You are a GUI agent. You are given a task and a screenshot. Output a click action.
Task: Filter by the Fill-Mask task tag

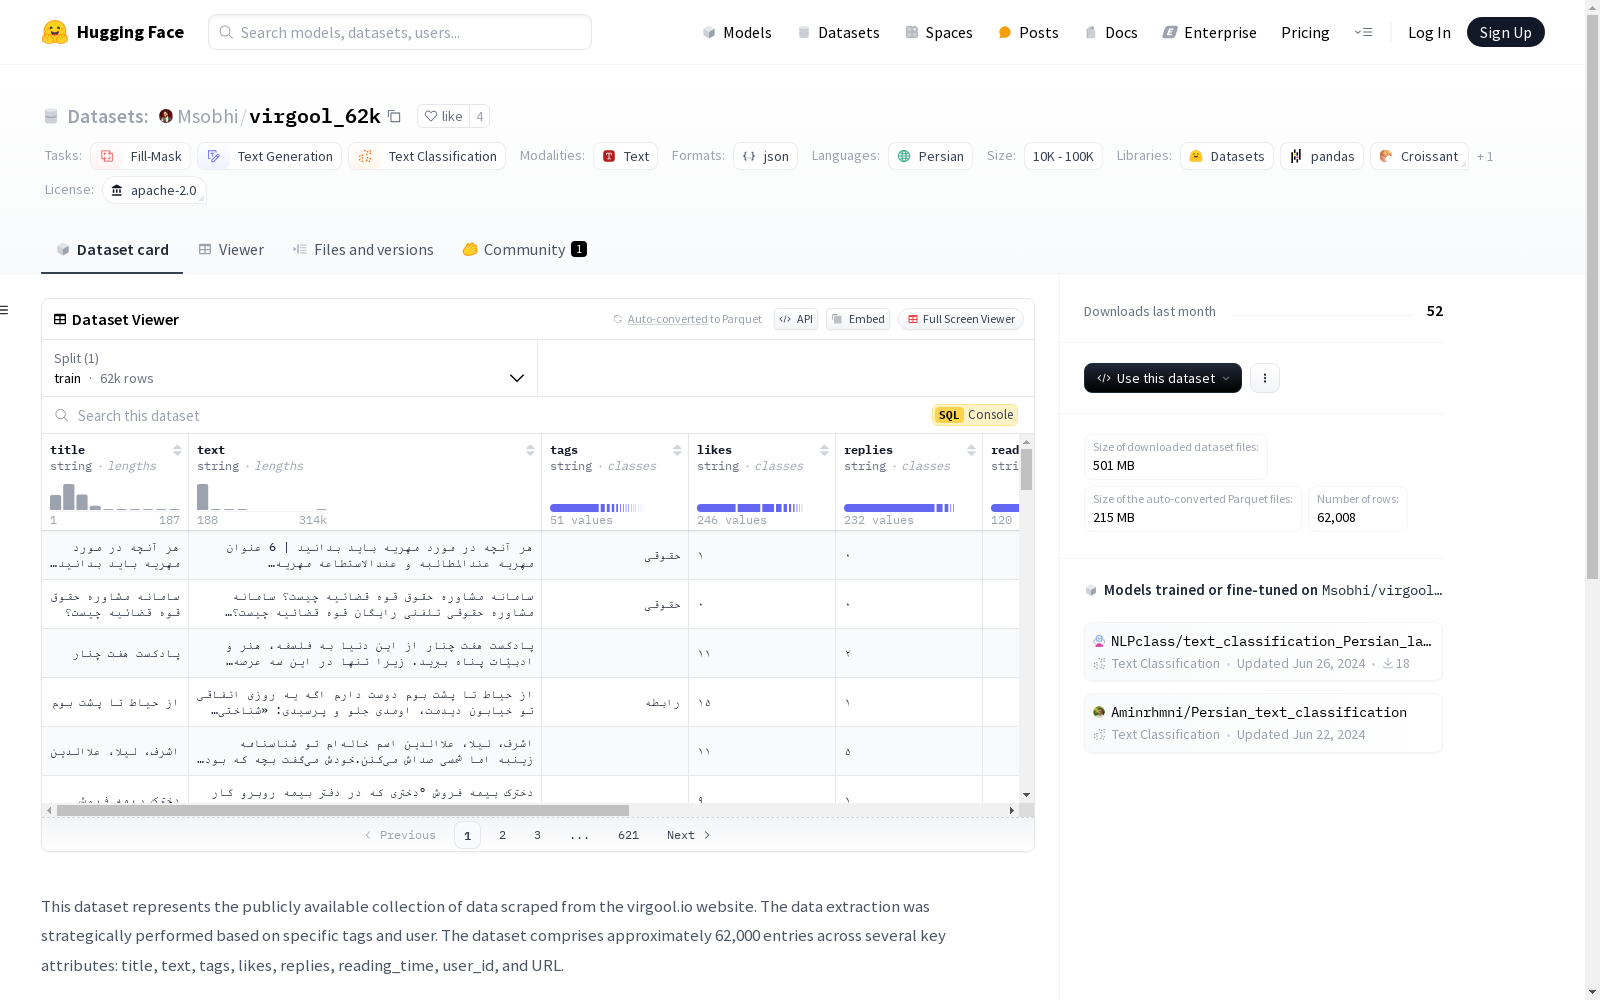[141, 156]
